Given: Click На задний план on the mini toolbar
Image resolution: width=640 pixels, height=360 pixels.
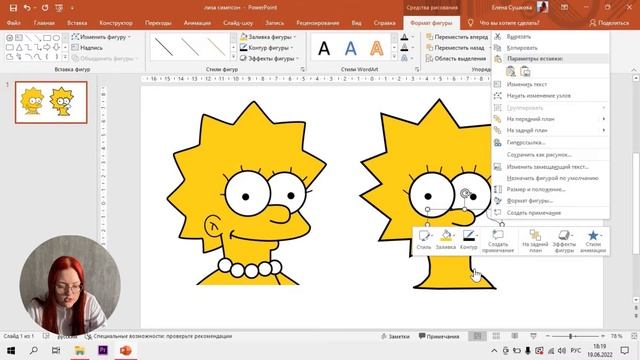Looking at the screenshot, I should pos(535,241).
